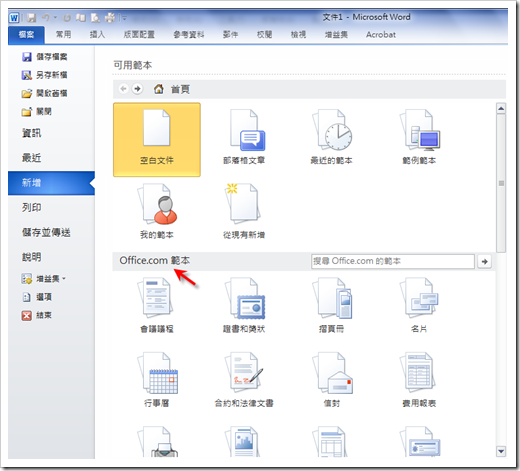Screen dimensions: 520x471
Task: Click the vertical scrollbar thumb
Action: tap(501, 184)
